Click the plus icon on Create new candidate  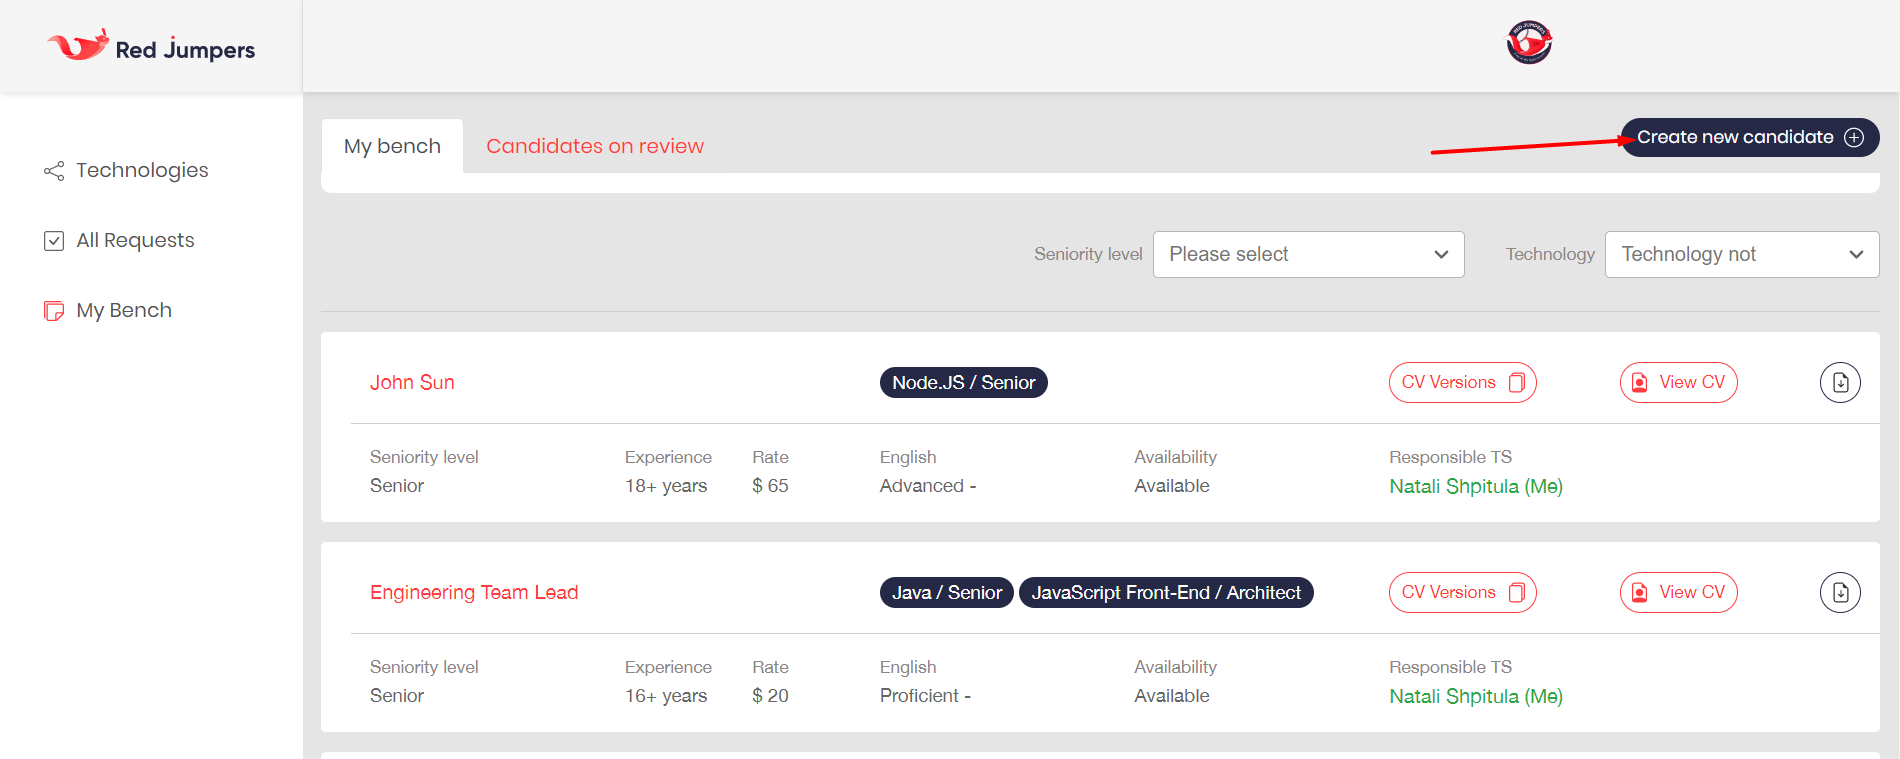tap(1854, 137)
